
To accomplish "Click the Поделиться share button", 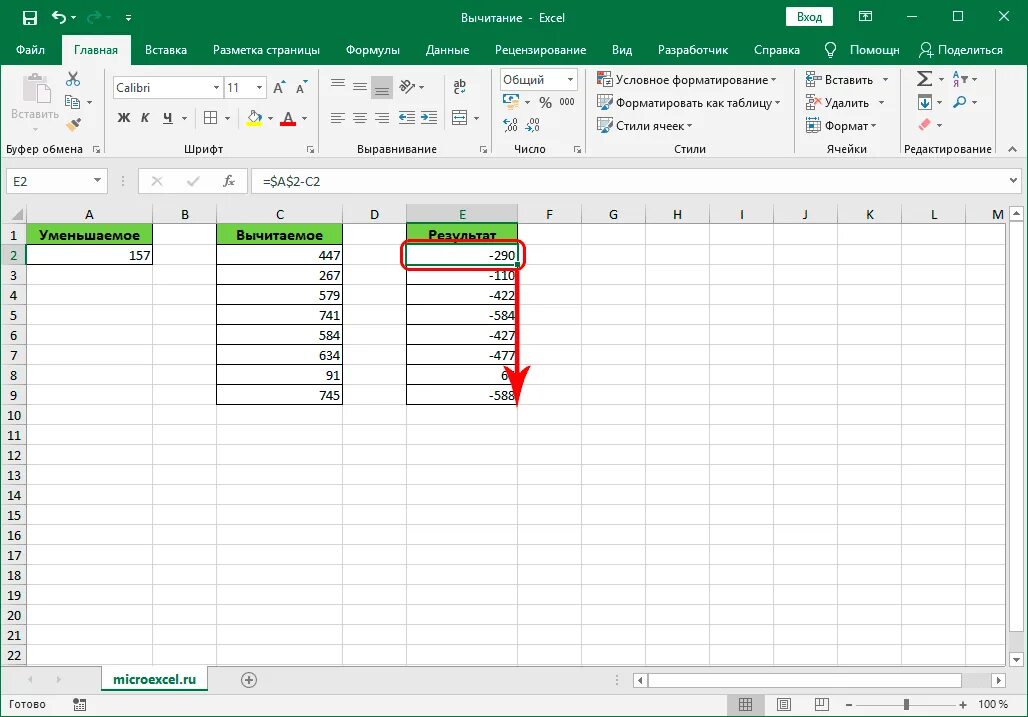I will pyautogui.click(x=961, y=50).
